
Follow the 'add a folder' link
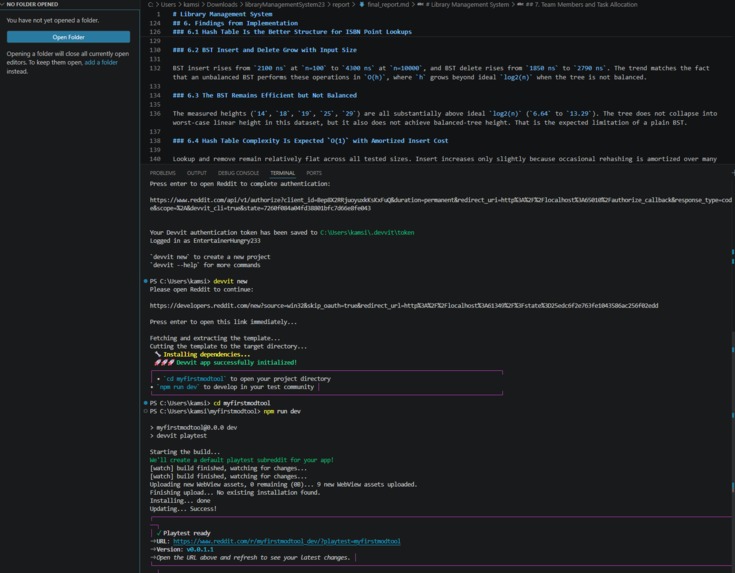101,62
